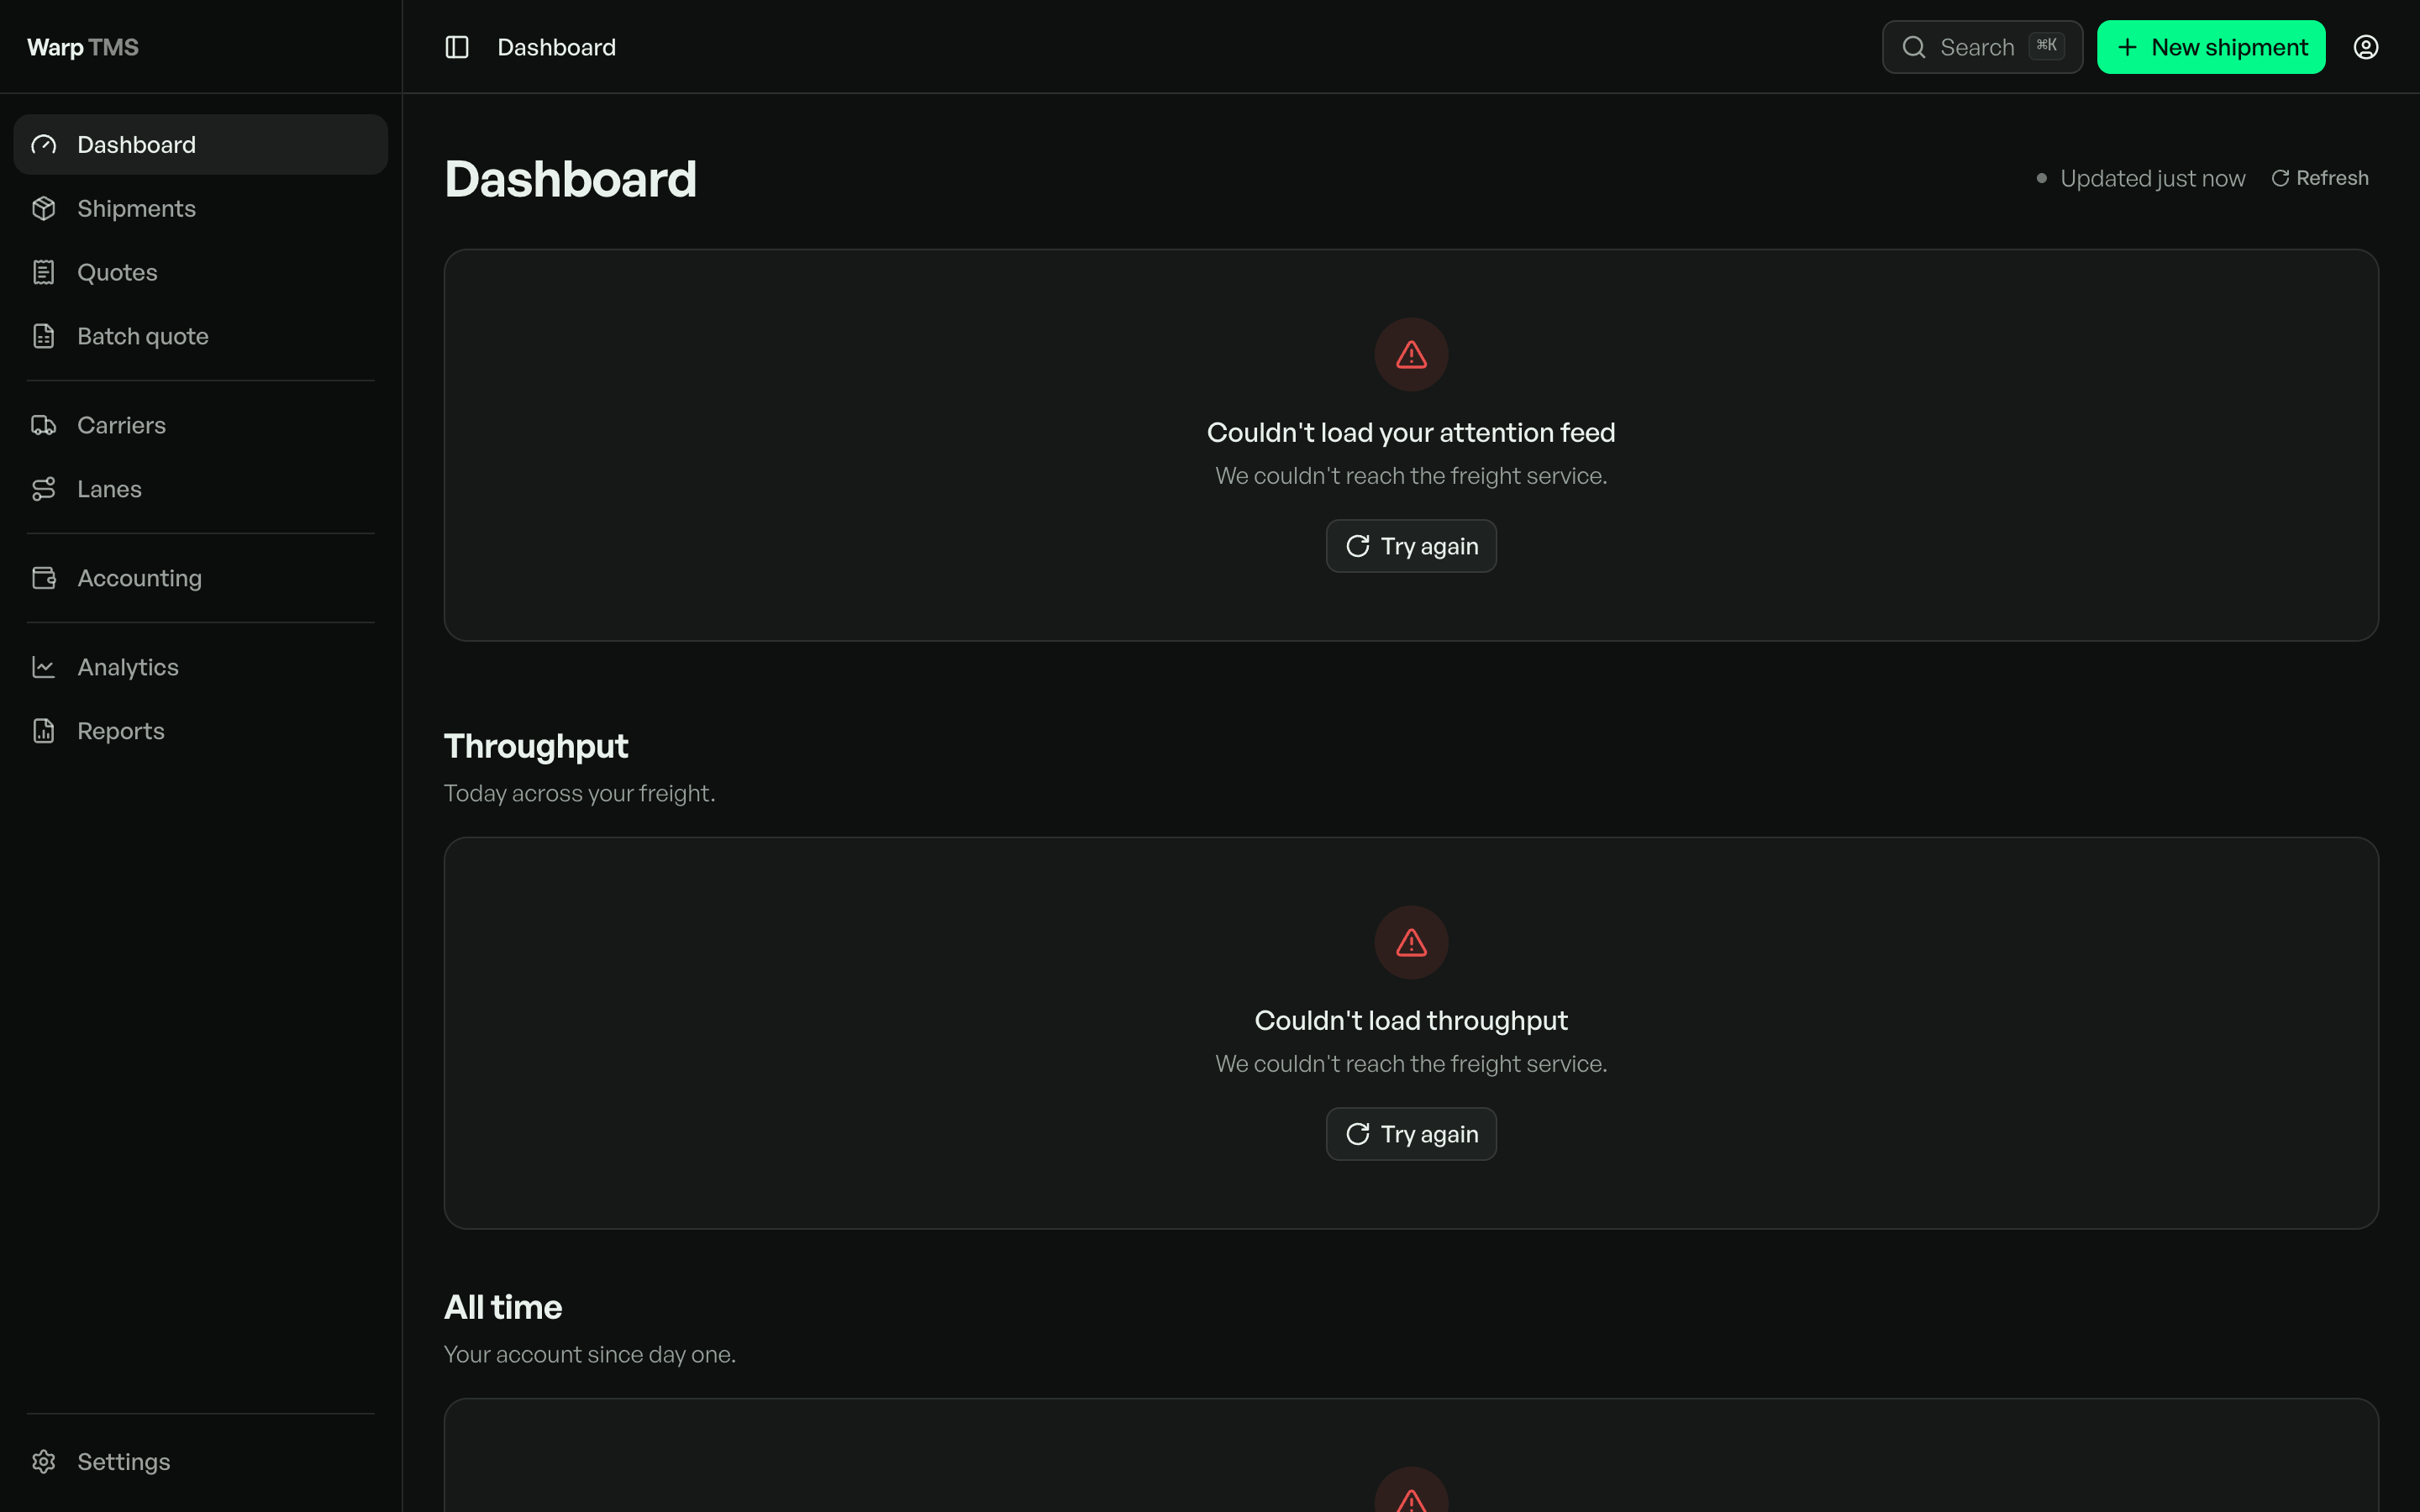Image resolution: width=2420 pixels, height=1512 pixels.
Task: Select Batch quote in sidebar
Action: (200, 337)
